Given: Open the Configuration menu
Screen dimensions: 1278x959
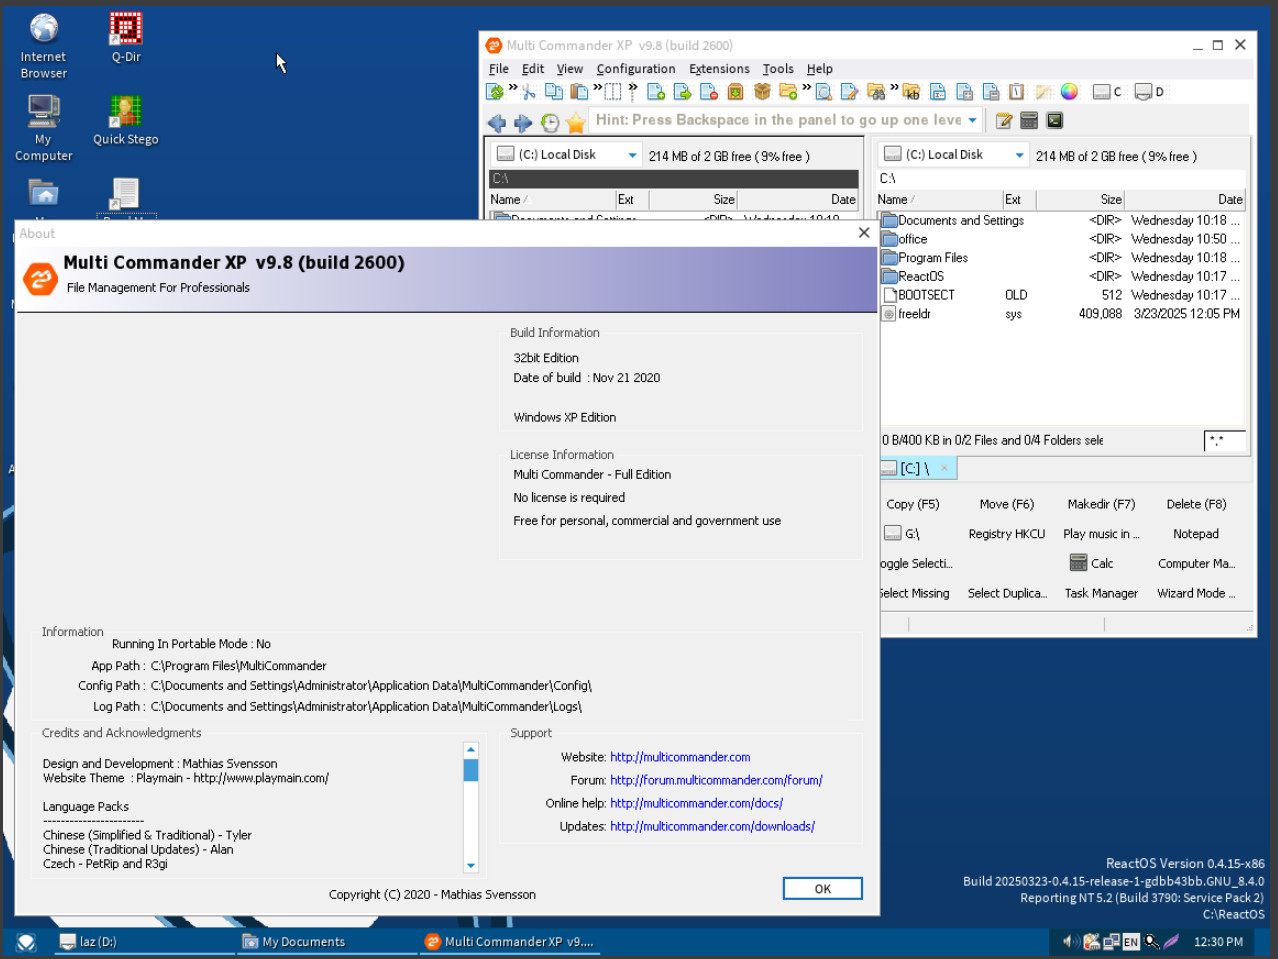Looking at the screenshot, I should pos(636,69).
